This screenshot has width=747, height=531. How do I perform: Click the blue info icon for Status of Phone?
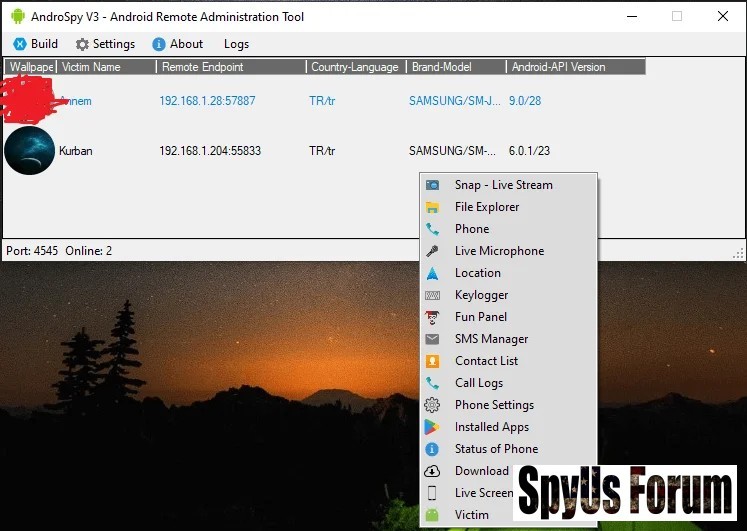click(432, 449)
